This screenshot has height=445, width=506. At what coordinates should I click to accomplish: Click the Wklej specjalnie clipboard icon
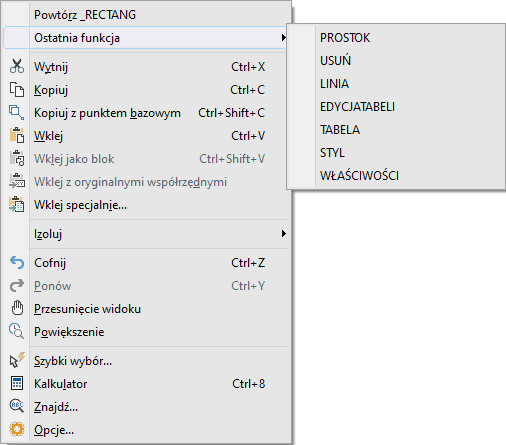click(17, 205)
